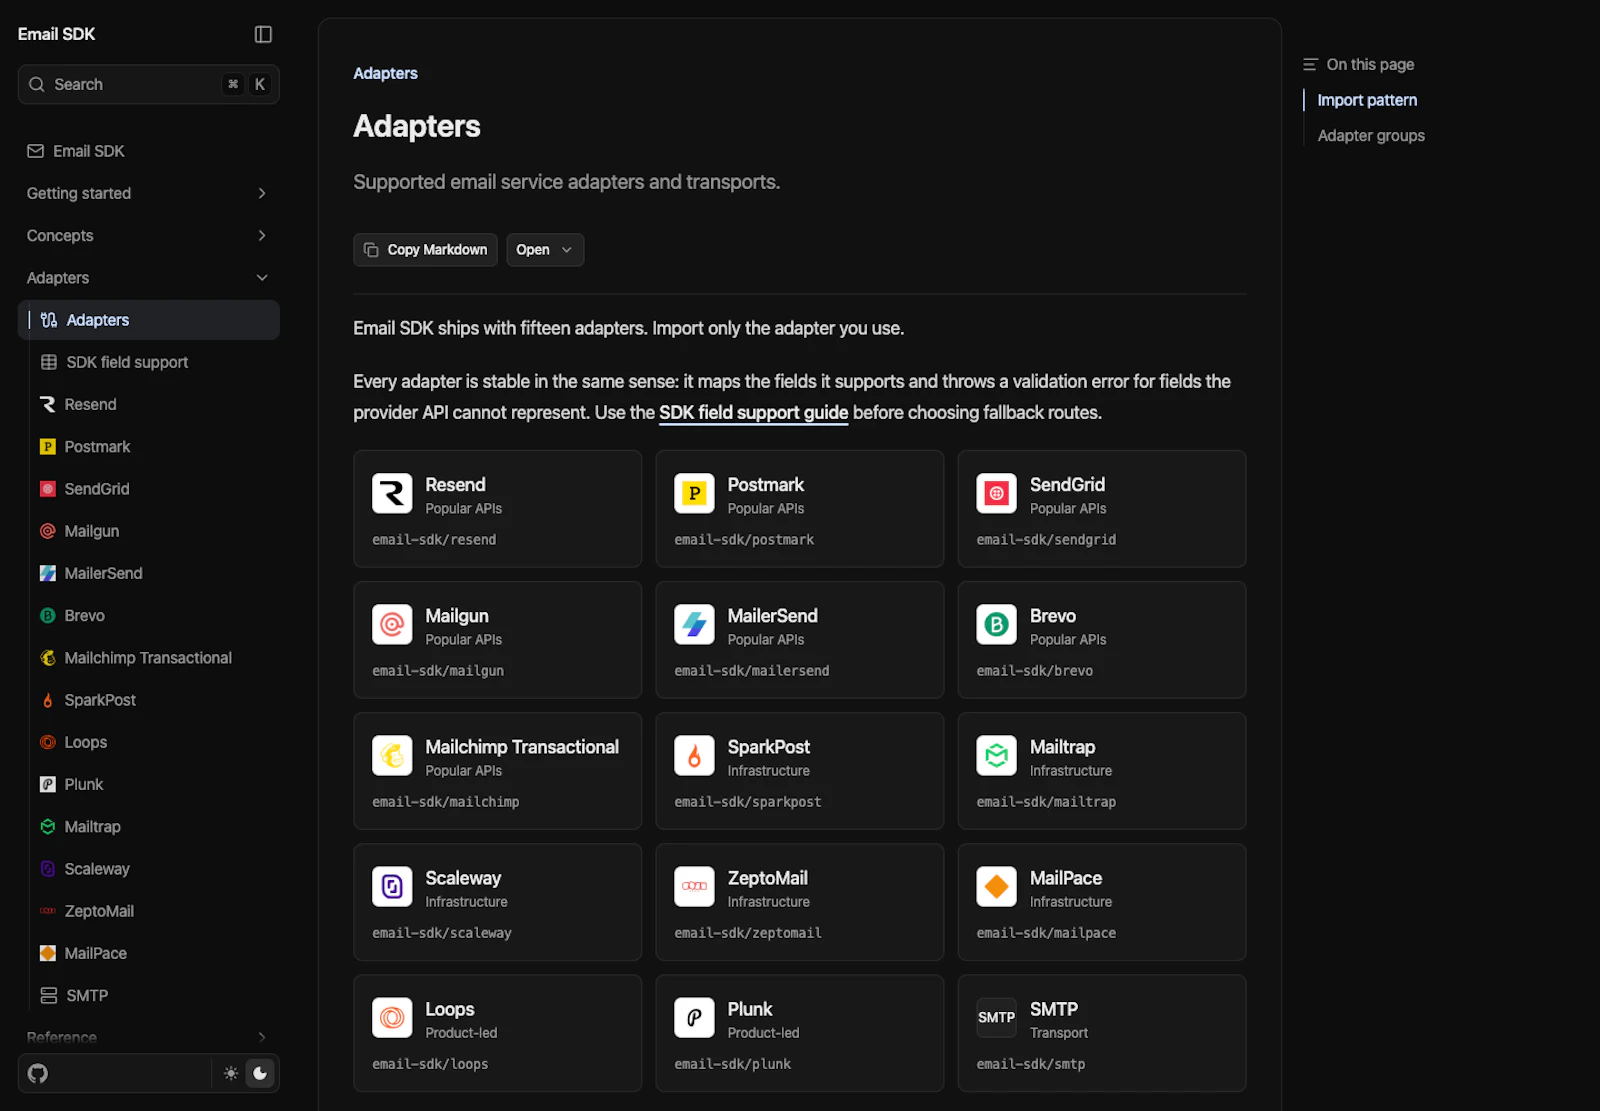Click the Mailchimp icon in the sidebar
Image resolution: width=1600 pixels, height=1111 pixels.
tap(48, 658)
